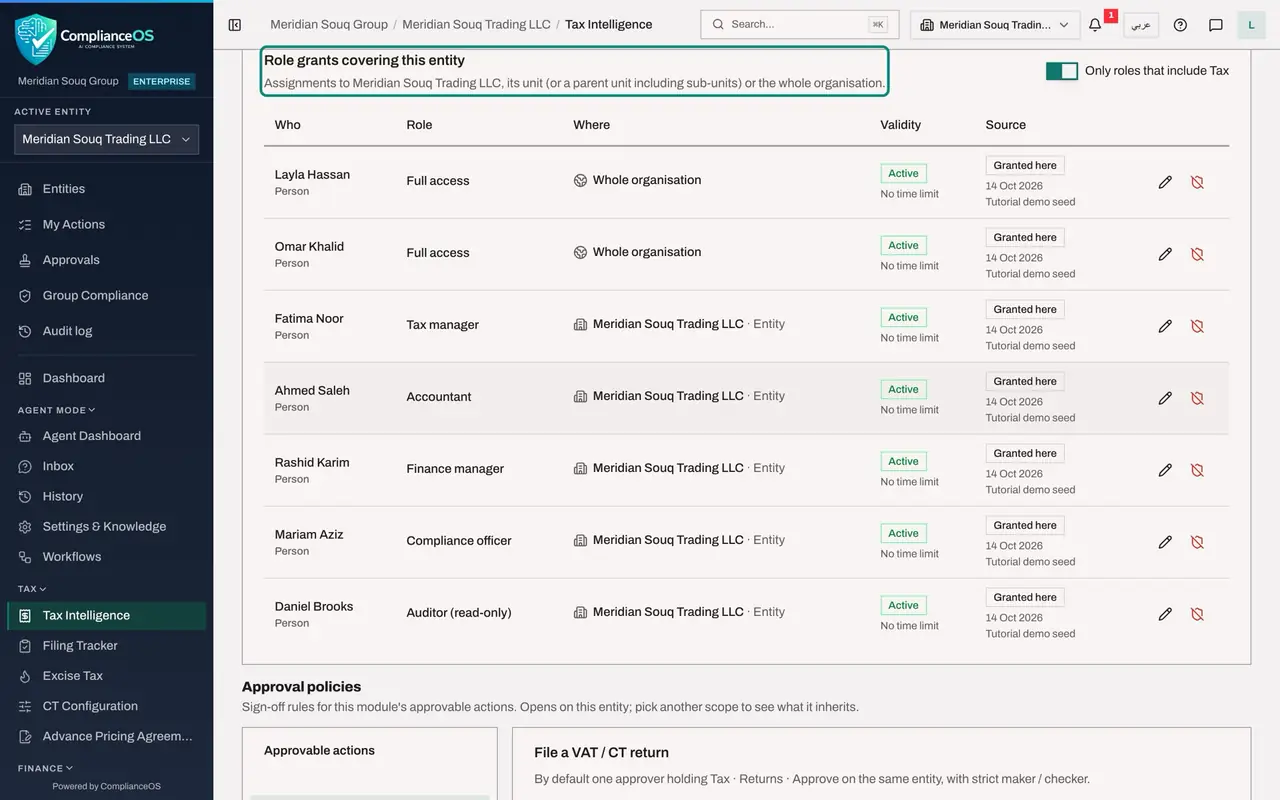Edit Ahmed Saleh's Accountant grant
The height and width of the screenshot is (800, 1280).
[x=1165, y=398]
